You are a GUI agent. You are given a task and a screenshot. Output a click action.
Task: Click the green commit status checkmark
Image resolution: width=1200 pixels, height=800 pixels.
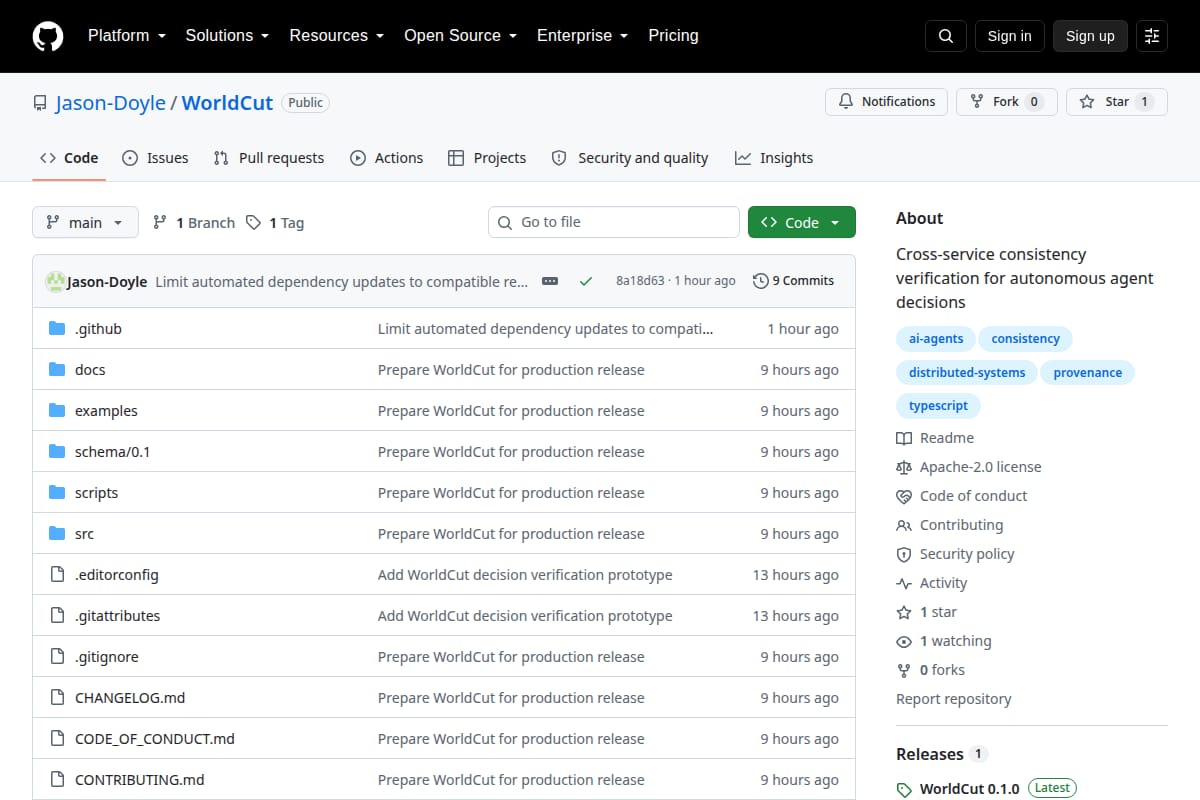pos(586,281)
